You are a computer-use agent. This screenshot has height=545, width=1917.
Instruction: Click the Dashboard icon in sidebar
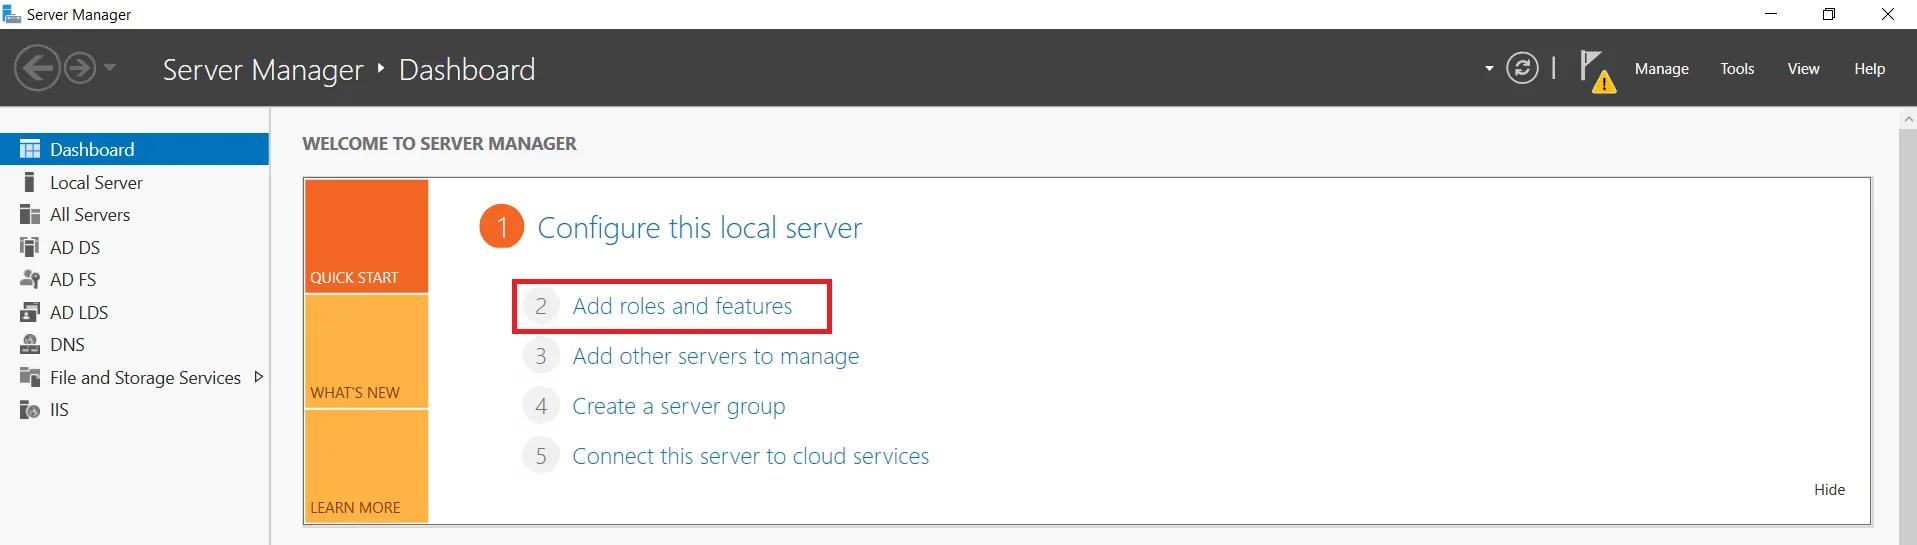[x=30, y=149]
